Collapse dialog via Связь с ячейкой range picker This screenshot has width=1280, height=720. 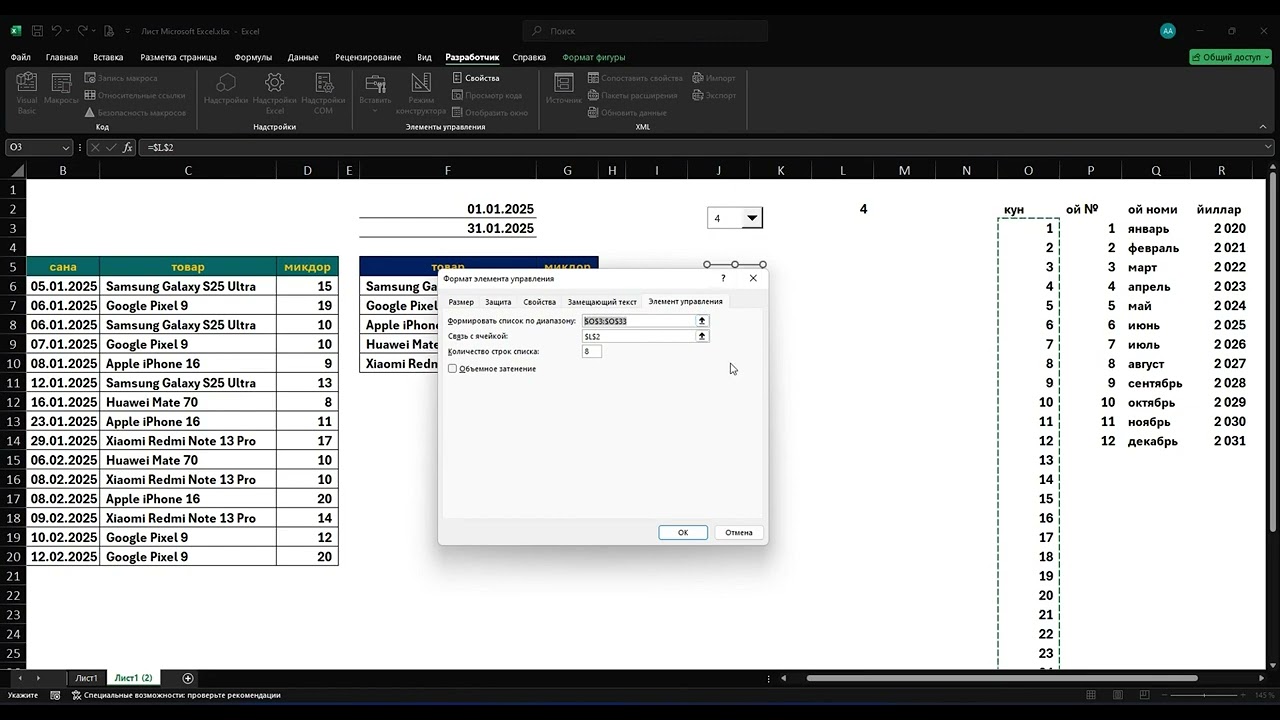point(702,337)
